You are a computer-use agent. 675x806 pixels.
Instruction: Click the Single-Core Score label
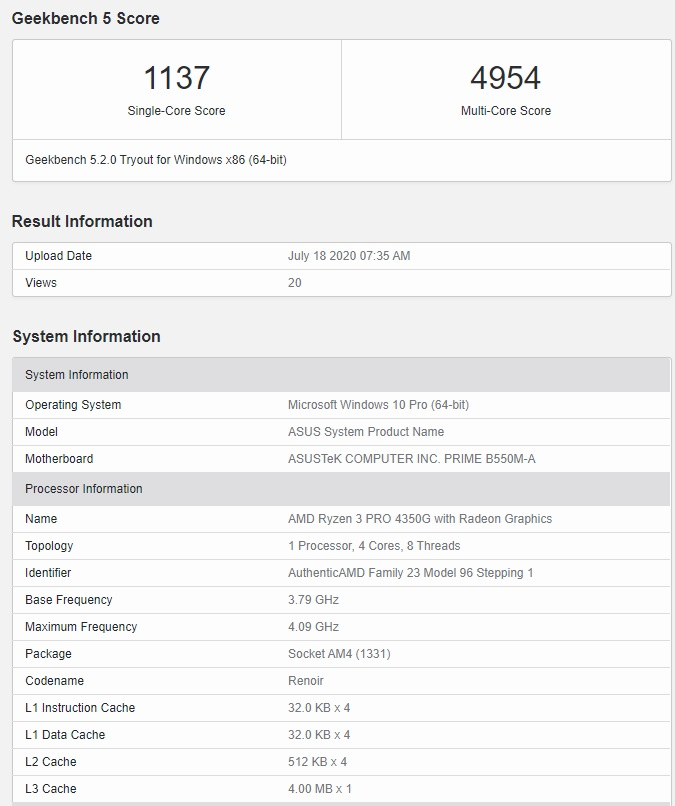click(176, 111)
